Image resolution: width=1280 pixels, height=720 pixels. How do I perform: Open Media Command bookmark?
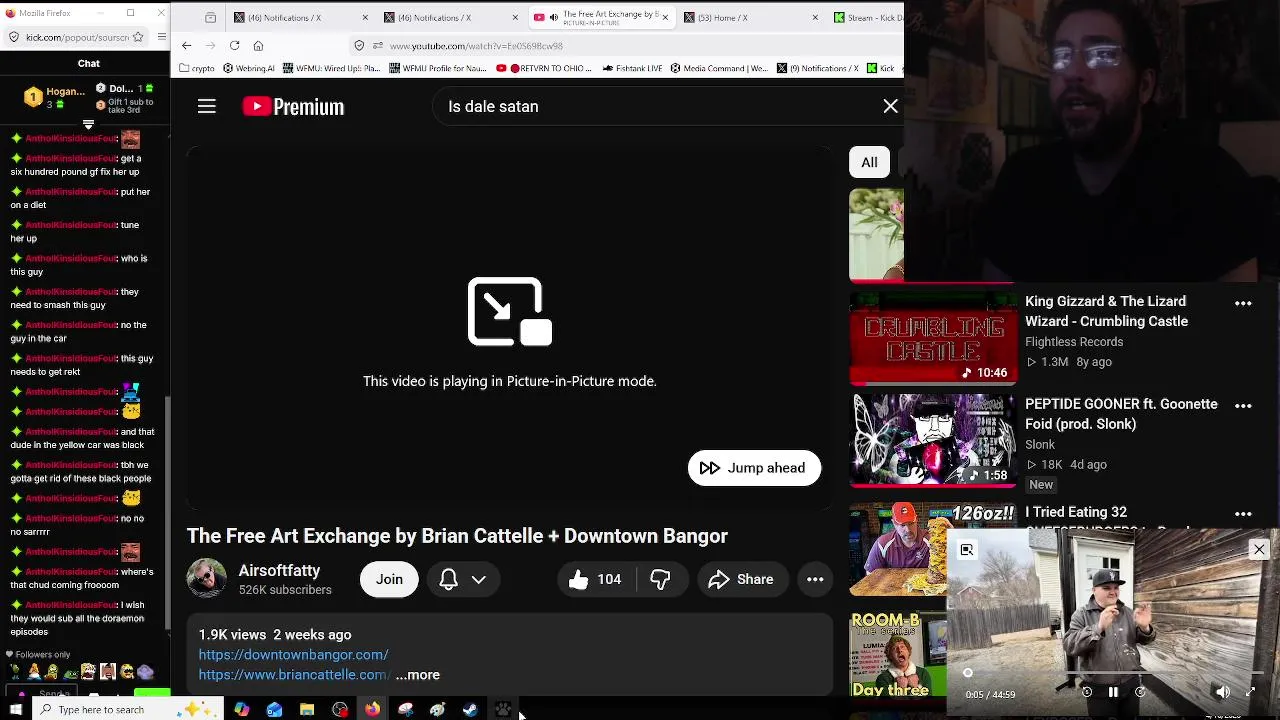pyautogui.click(x=718, y=68)
